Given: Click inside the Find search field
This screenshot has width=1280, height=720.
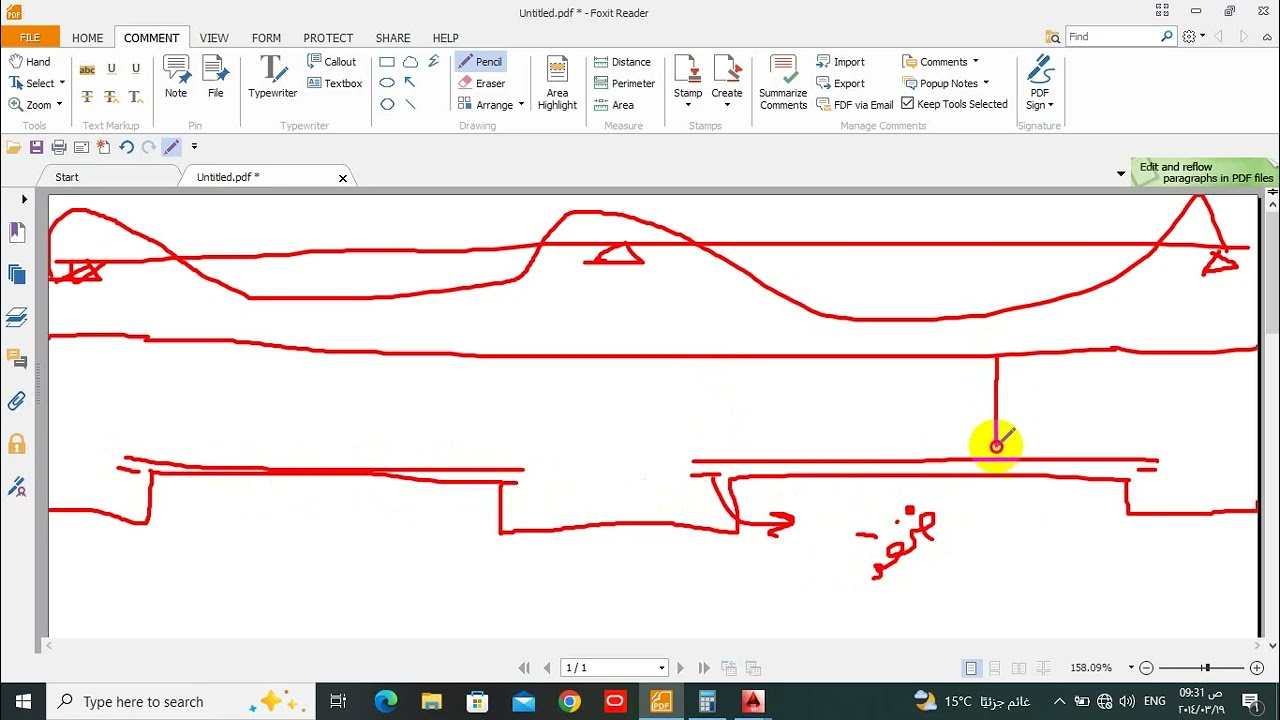Looking at the screenshot, I should (x=1111, y=36).
